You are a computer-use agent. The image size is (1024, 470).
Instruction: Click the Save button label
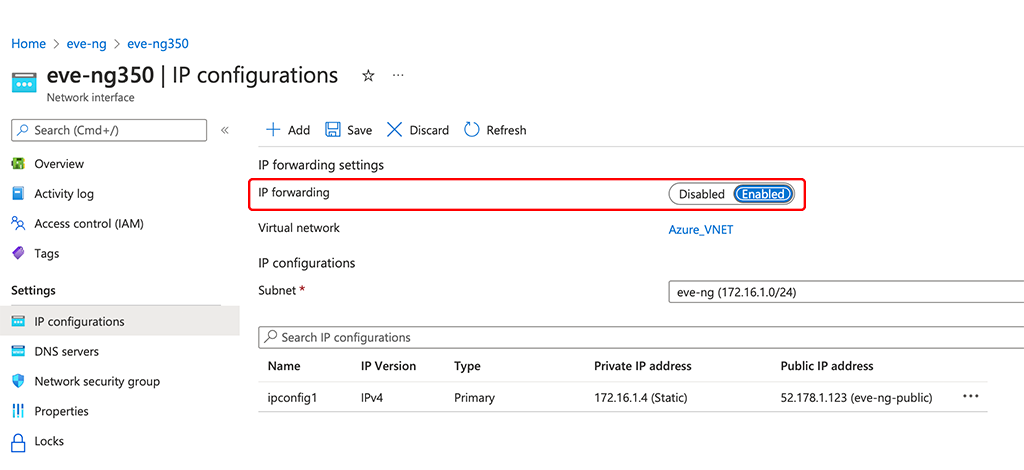click(359, 130)
